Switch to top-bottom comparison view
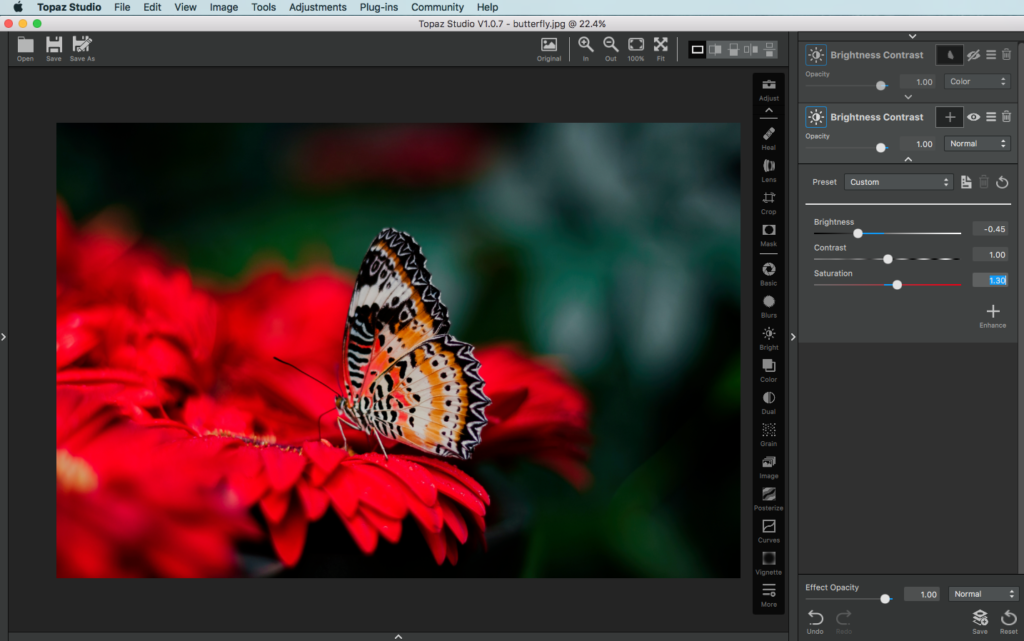 pos(769,50)
